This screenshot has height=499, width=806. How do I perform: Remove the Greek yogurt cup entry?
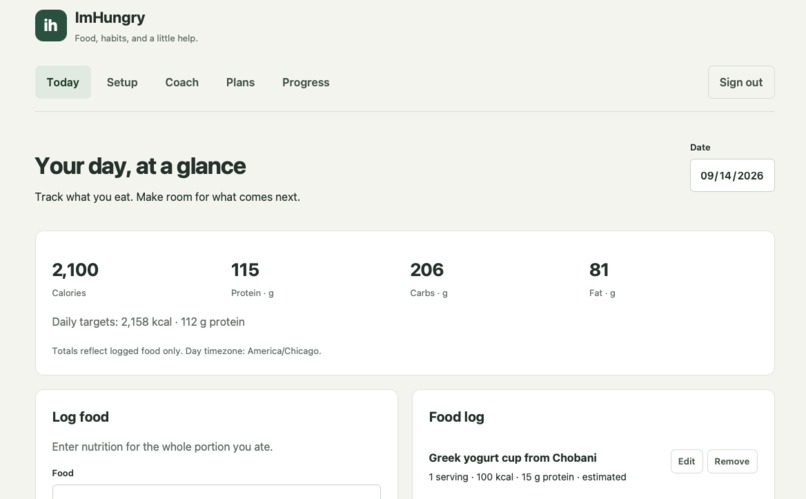tap(732, 461)
